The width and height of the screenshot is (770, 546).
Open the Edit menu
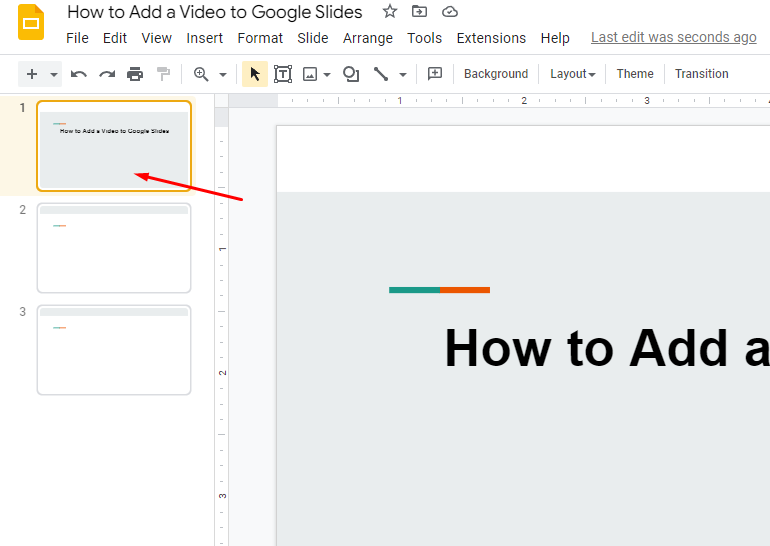click(114, 38)
